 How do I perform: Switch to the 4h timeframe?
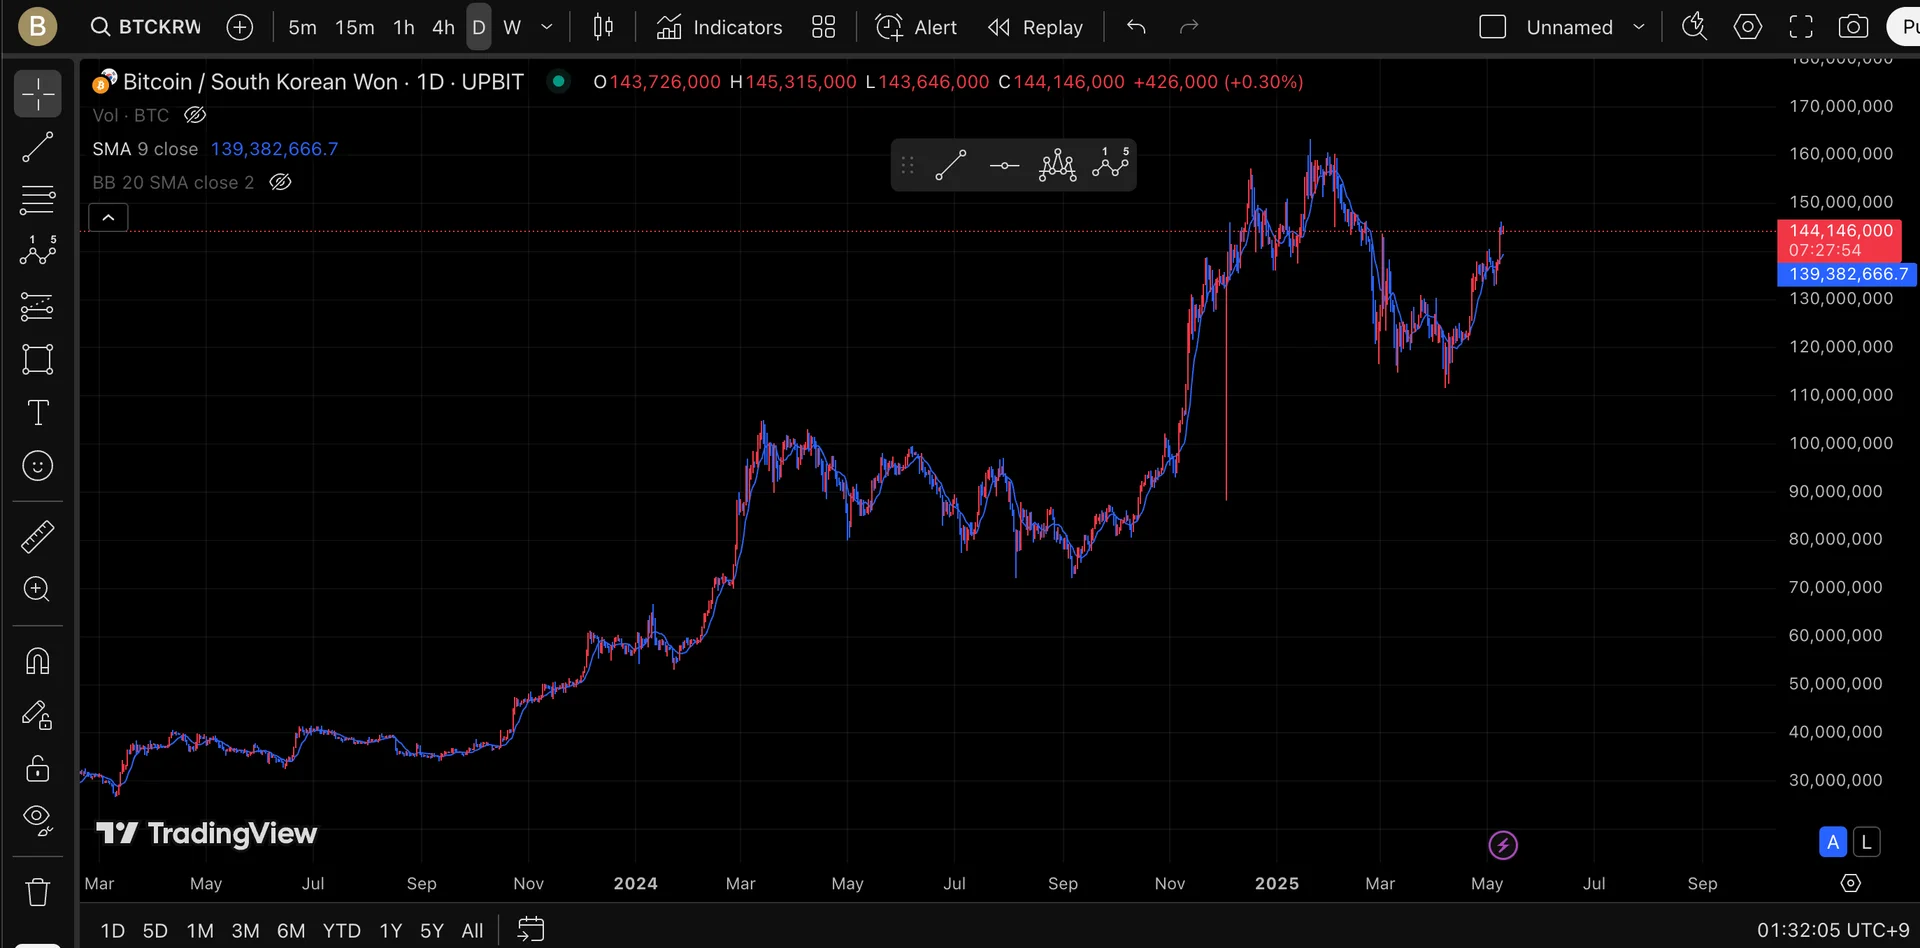pos(443,27)
